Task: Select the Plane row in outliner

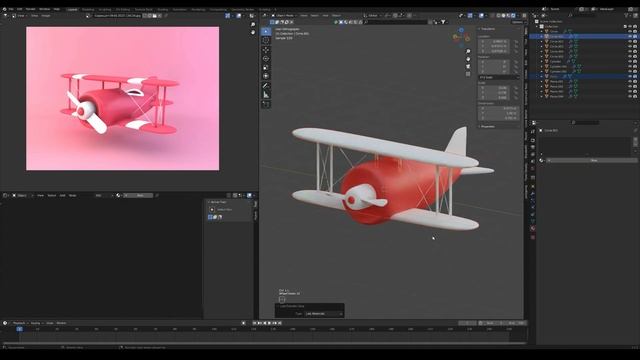Action: point(554,76)
